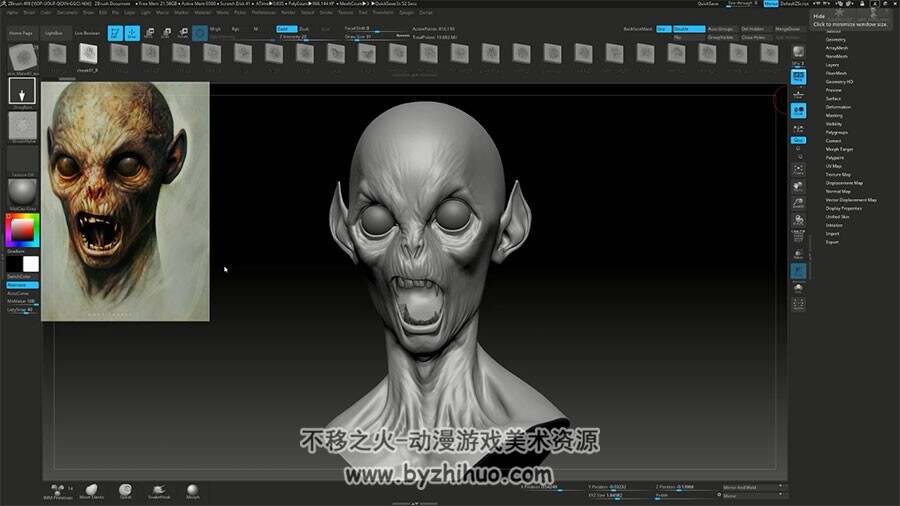Toggle the Persp perspective button

click(x=798, y=77)
